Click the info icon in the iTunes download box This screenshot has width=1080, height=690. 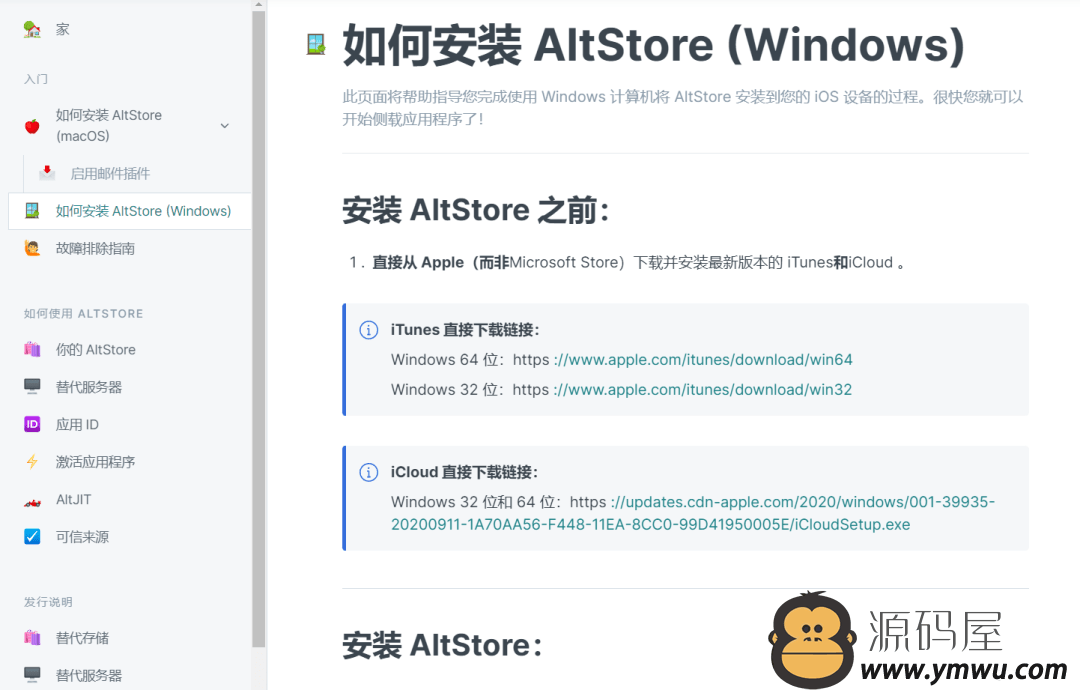click(x=368, y=331)
